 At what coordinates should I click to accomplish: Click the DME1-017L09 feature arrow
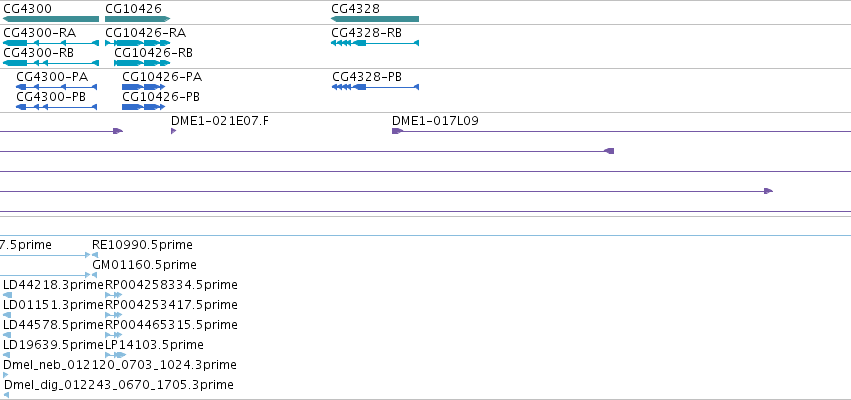coord(398,131)
